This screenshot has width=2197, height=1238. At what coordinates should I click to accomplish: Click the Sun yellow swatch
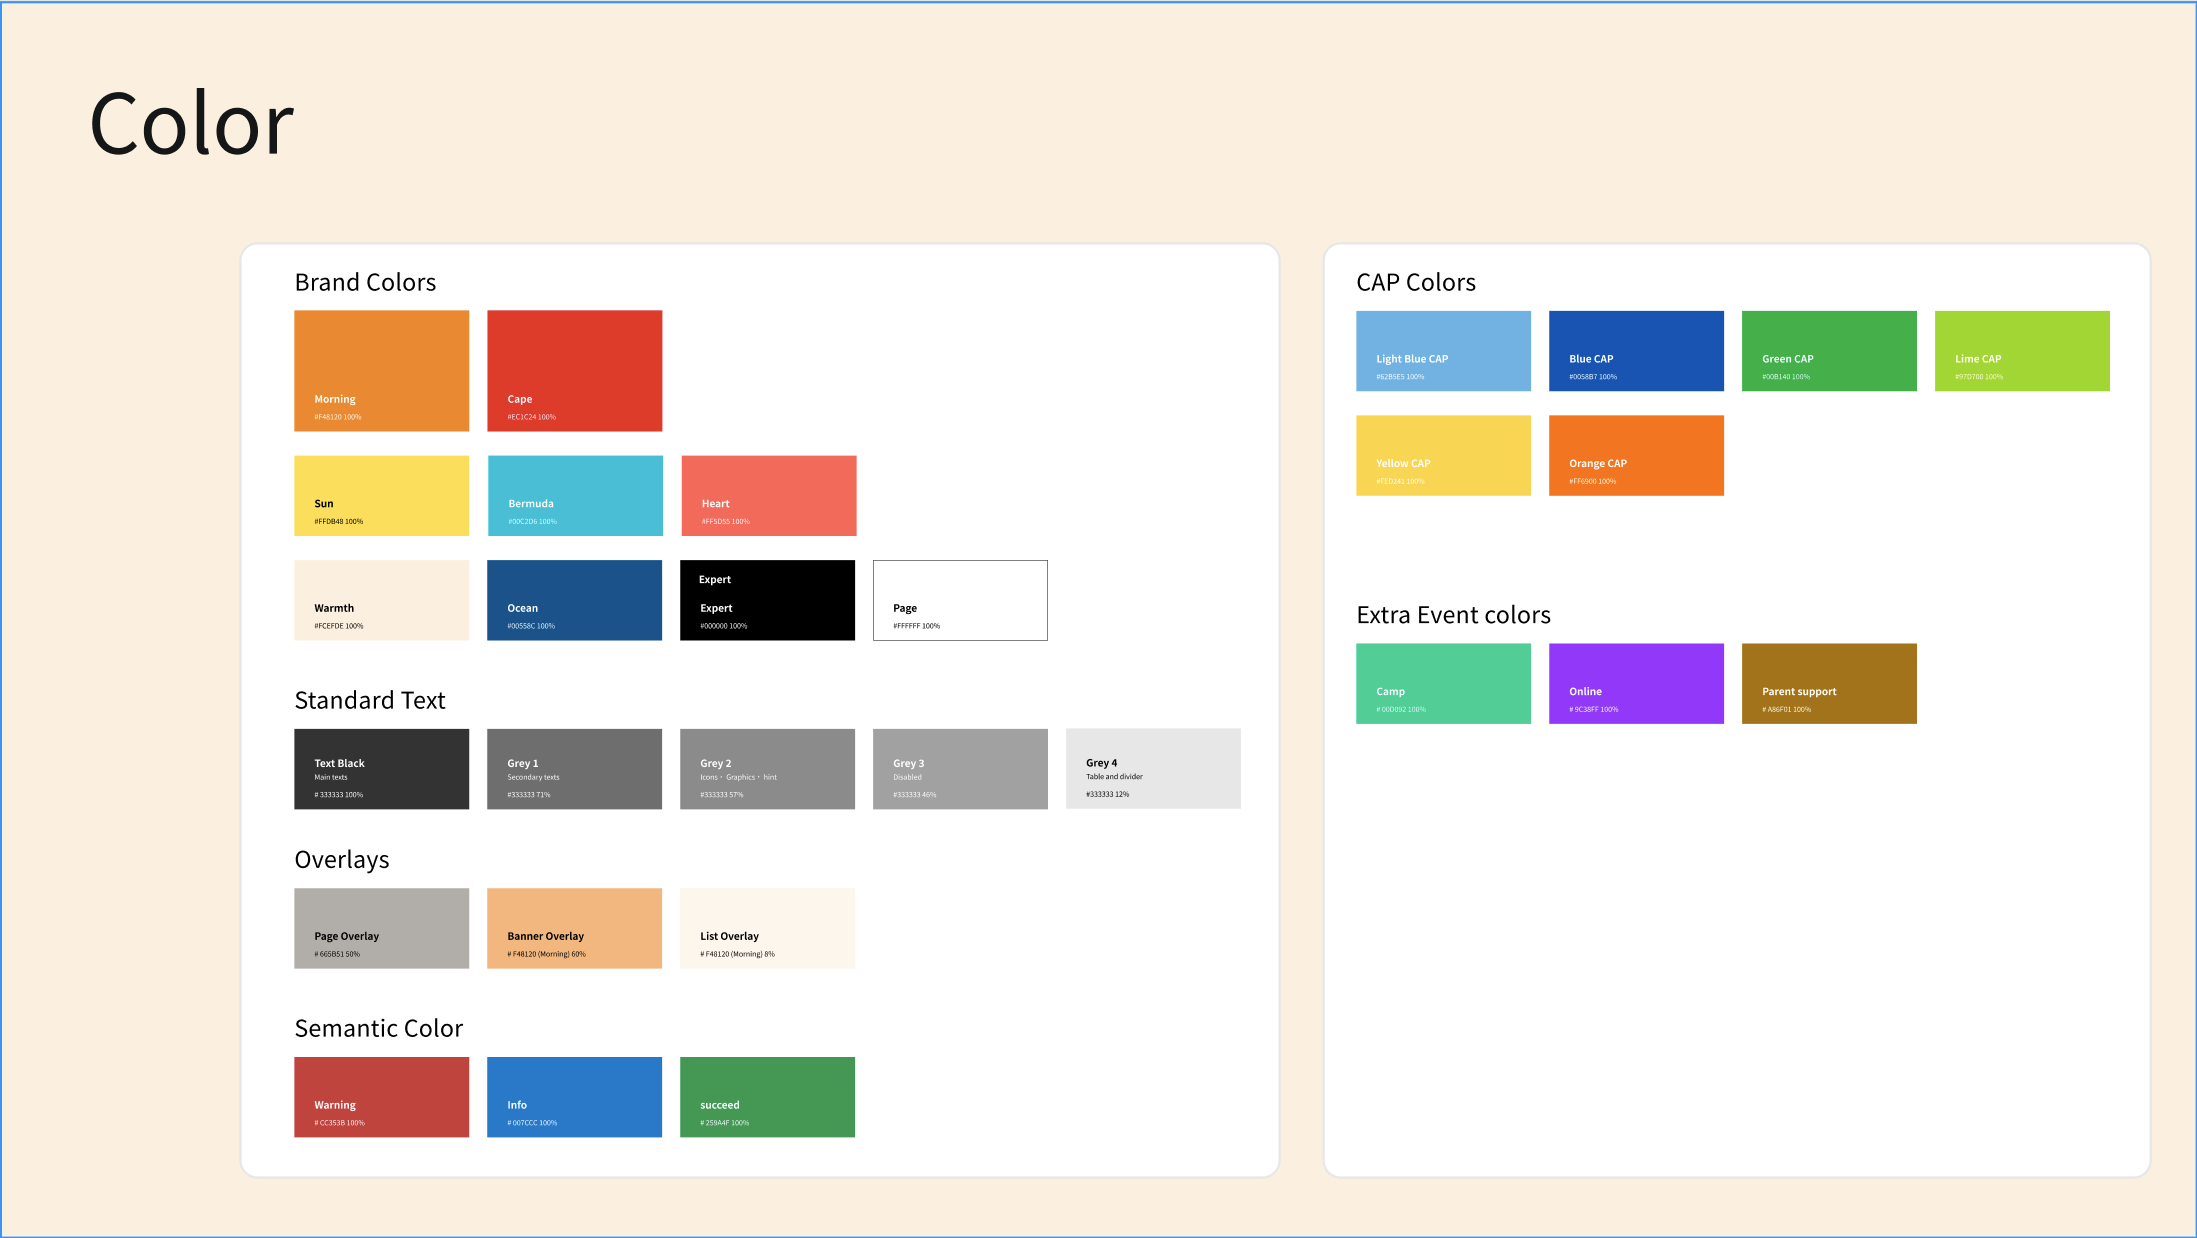tap(381, 495)
